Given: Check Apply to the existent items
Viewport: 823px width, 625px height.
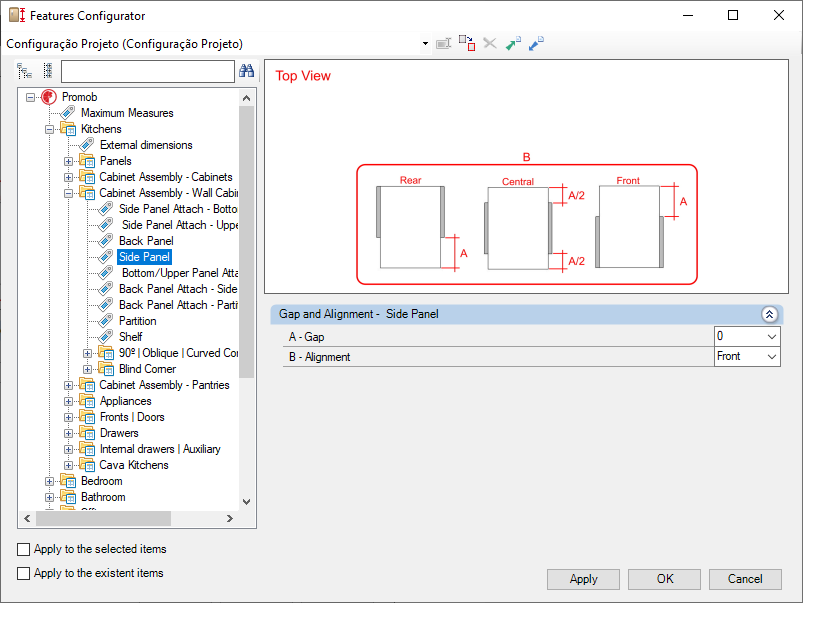Looking at the screenshot, I should pyautogui.click(x=24, y=573).
